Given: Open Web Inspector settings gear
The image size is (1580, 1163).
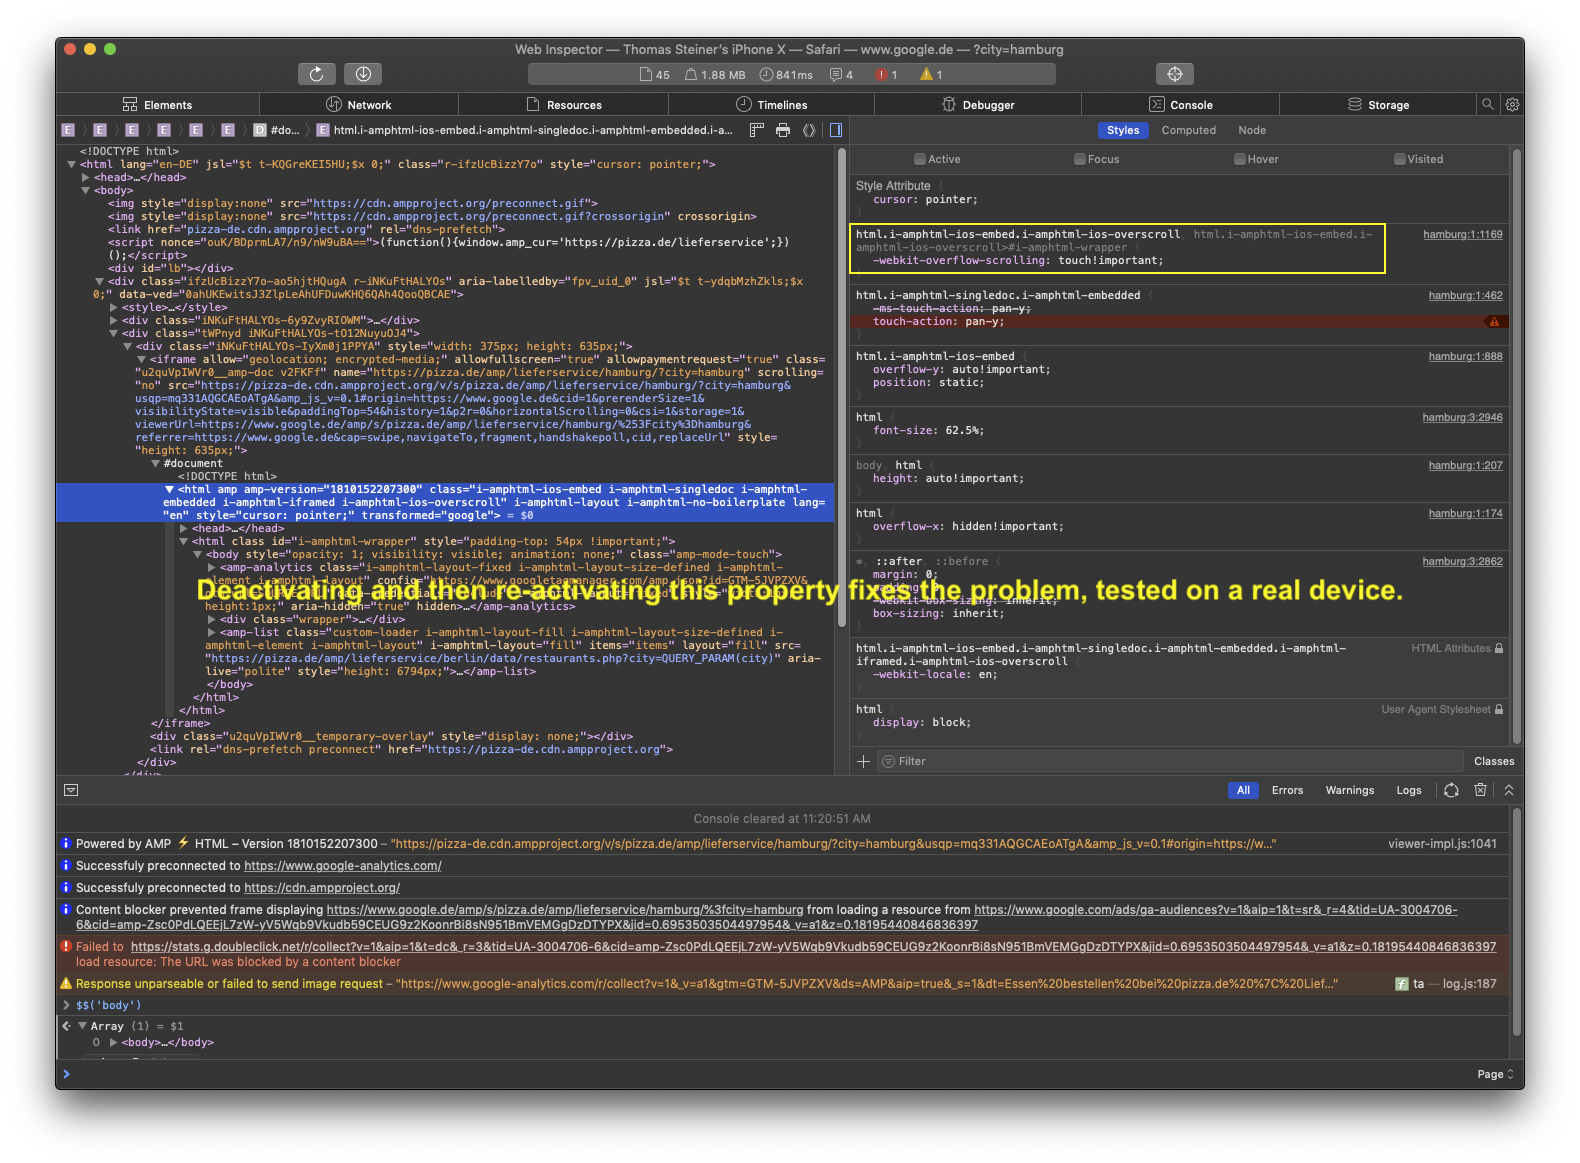Looking at the screenshot, I should click(x=1513, y=104).
